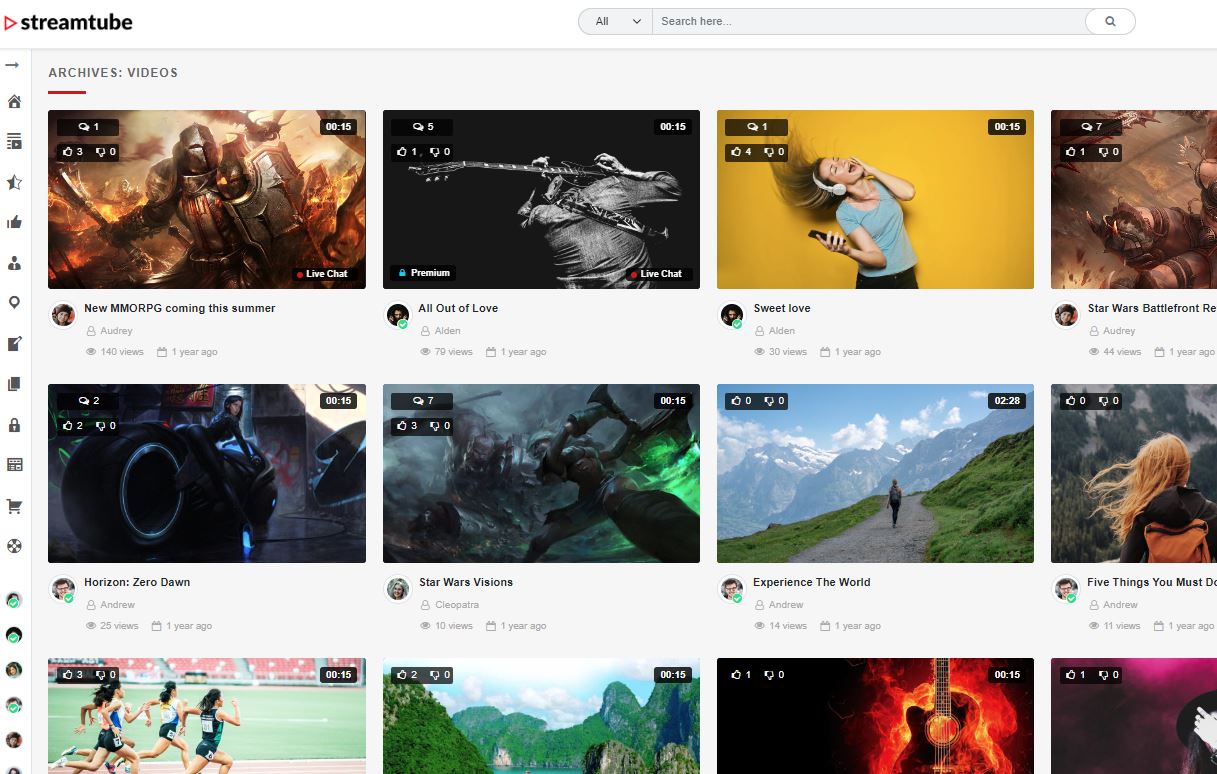Open the All Out of Love title link

click(458, 308)
